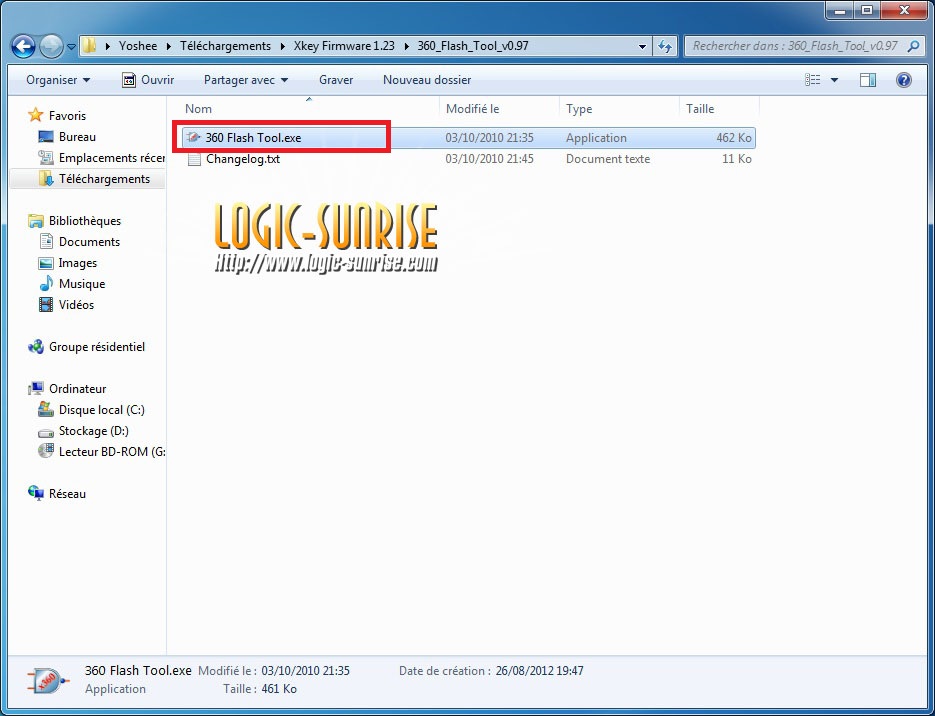Open Bibliothèques in the navigation pane

85,221
